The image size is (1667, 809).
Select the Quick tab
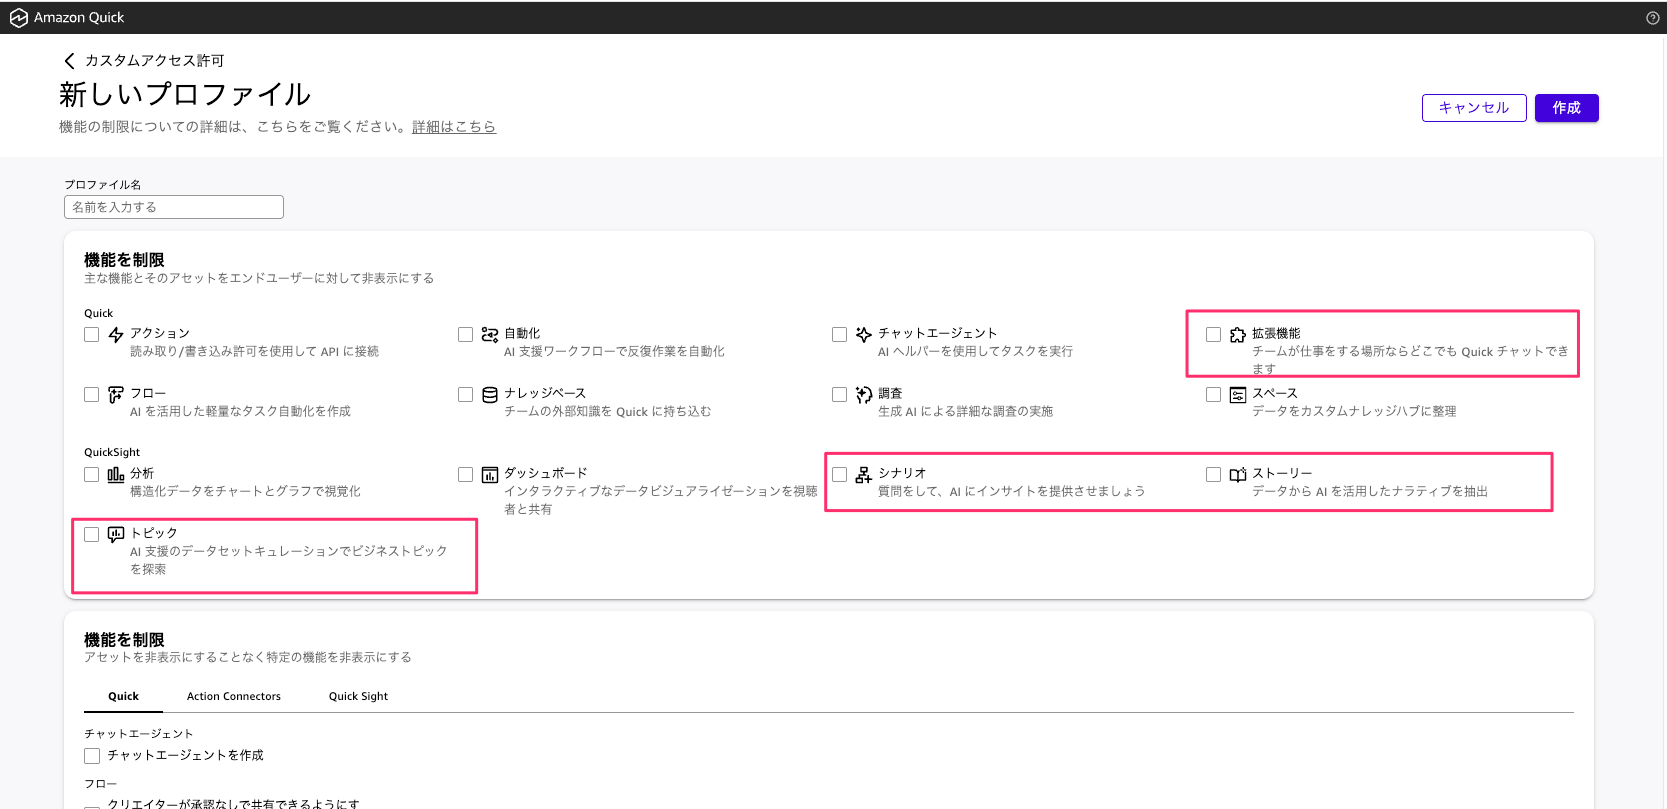point(124,697)
